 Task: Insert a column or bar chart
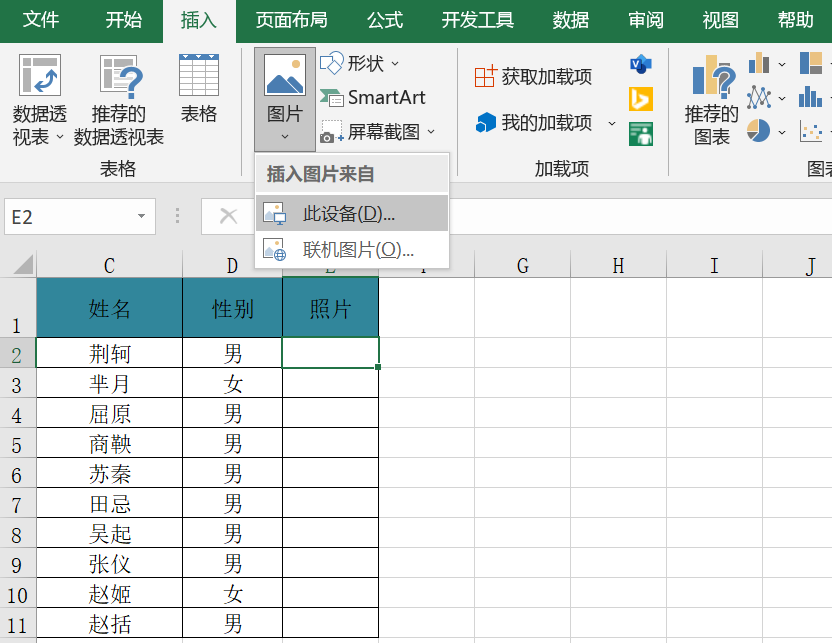point(759,63)
